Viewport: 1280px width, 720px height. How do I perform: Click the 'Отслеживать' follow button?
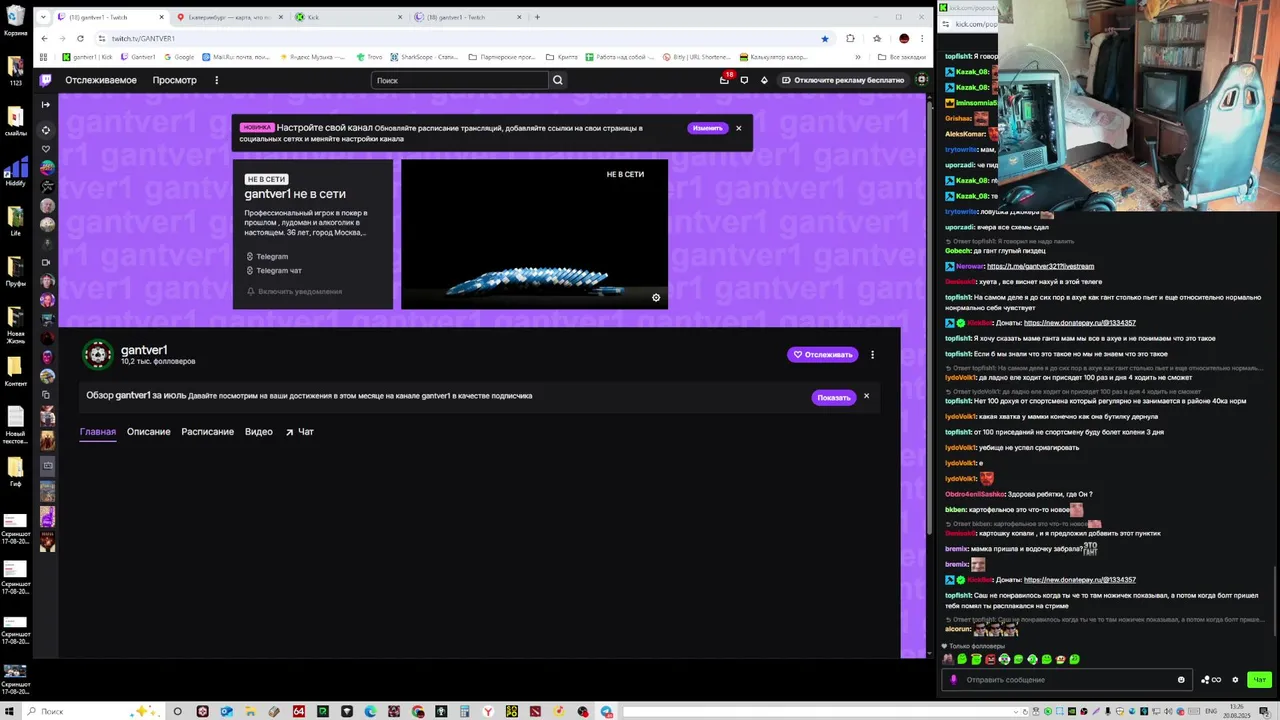click(822, 354)
